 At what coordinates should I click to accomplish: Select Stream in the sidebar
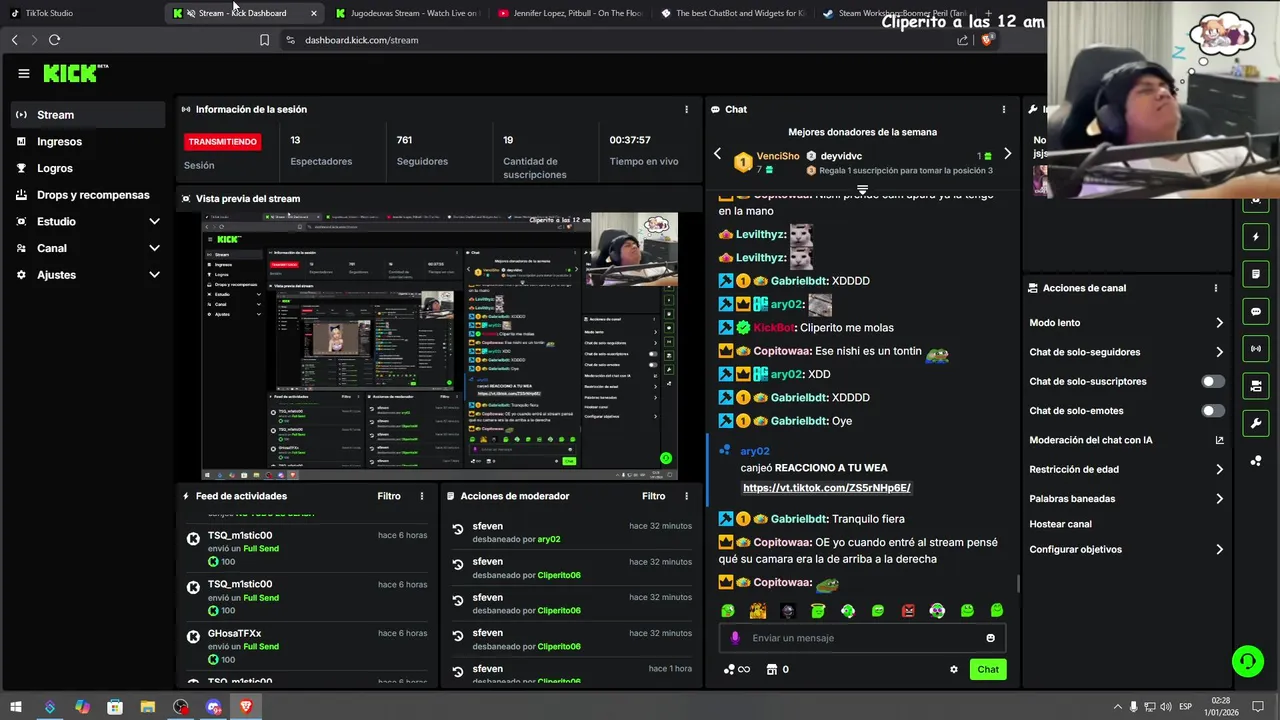(x=88, y=115)
